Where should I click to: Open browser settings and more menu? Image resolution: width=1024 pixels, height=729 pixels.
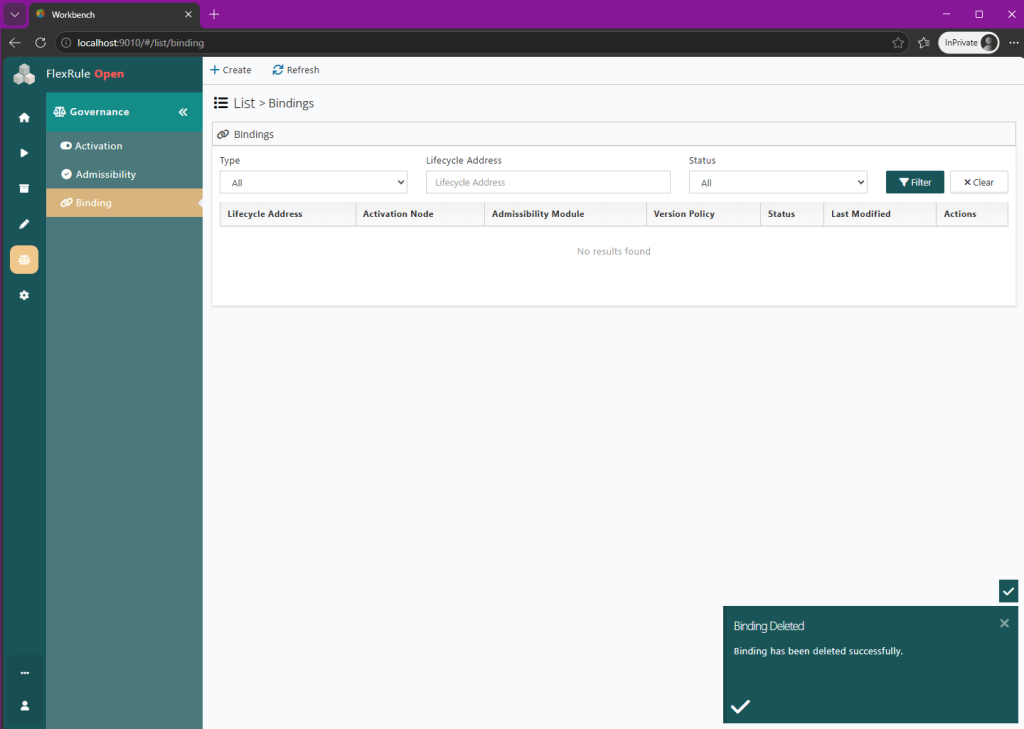[x=1014, y=42]
